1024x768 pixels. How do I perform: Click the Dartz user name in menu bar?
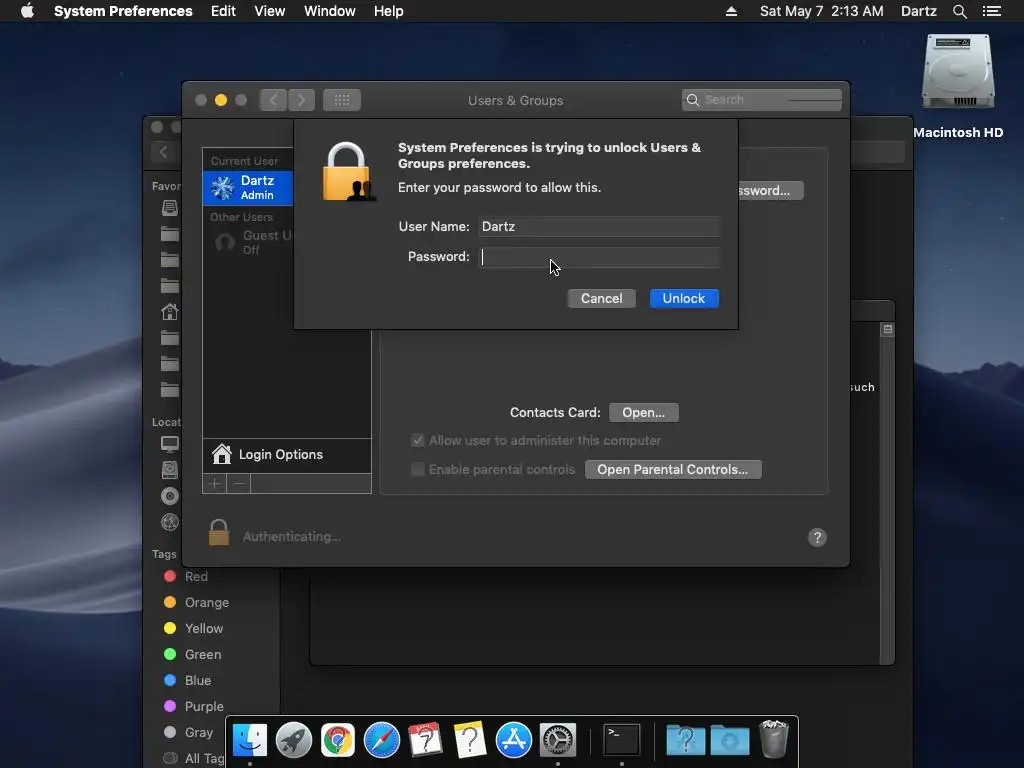coord(918,11)
